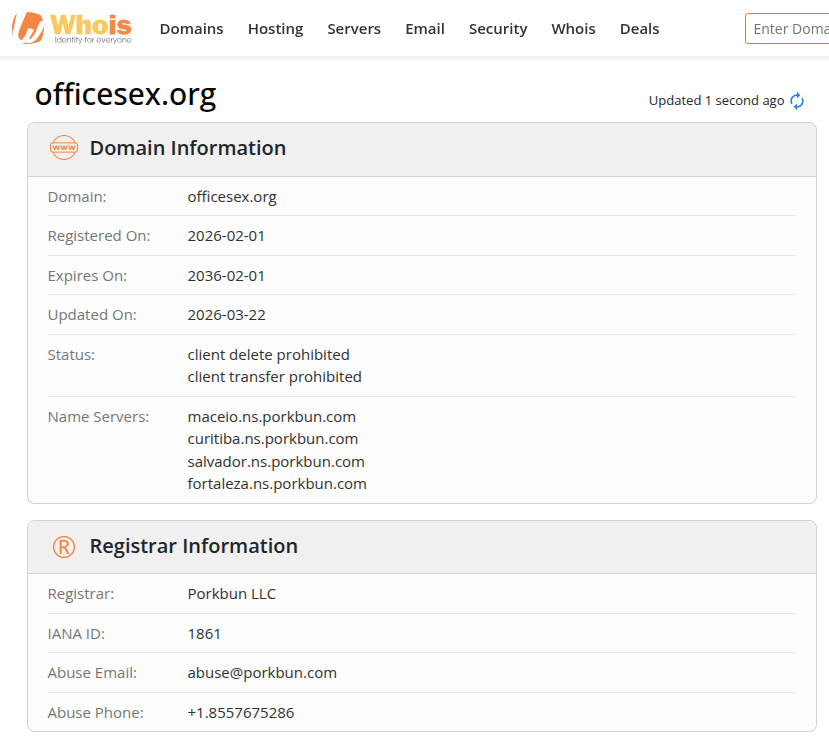The height and width of the screenshot is (746, 829).
Task: Click the maceio.ns.porkbun.com name server
Action: pos(271,416)
